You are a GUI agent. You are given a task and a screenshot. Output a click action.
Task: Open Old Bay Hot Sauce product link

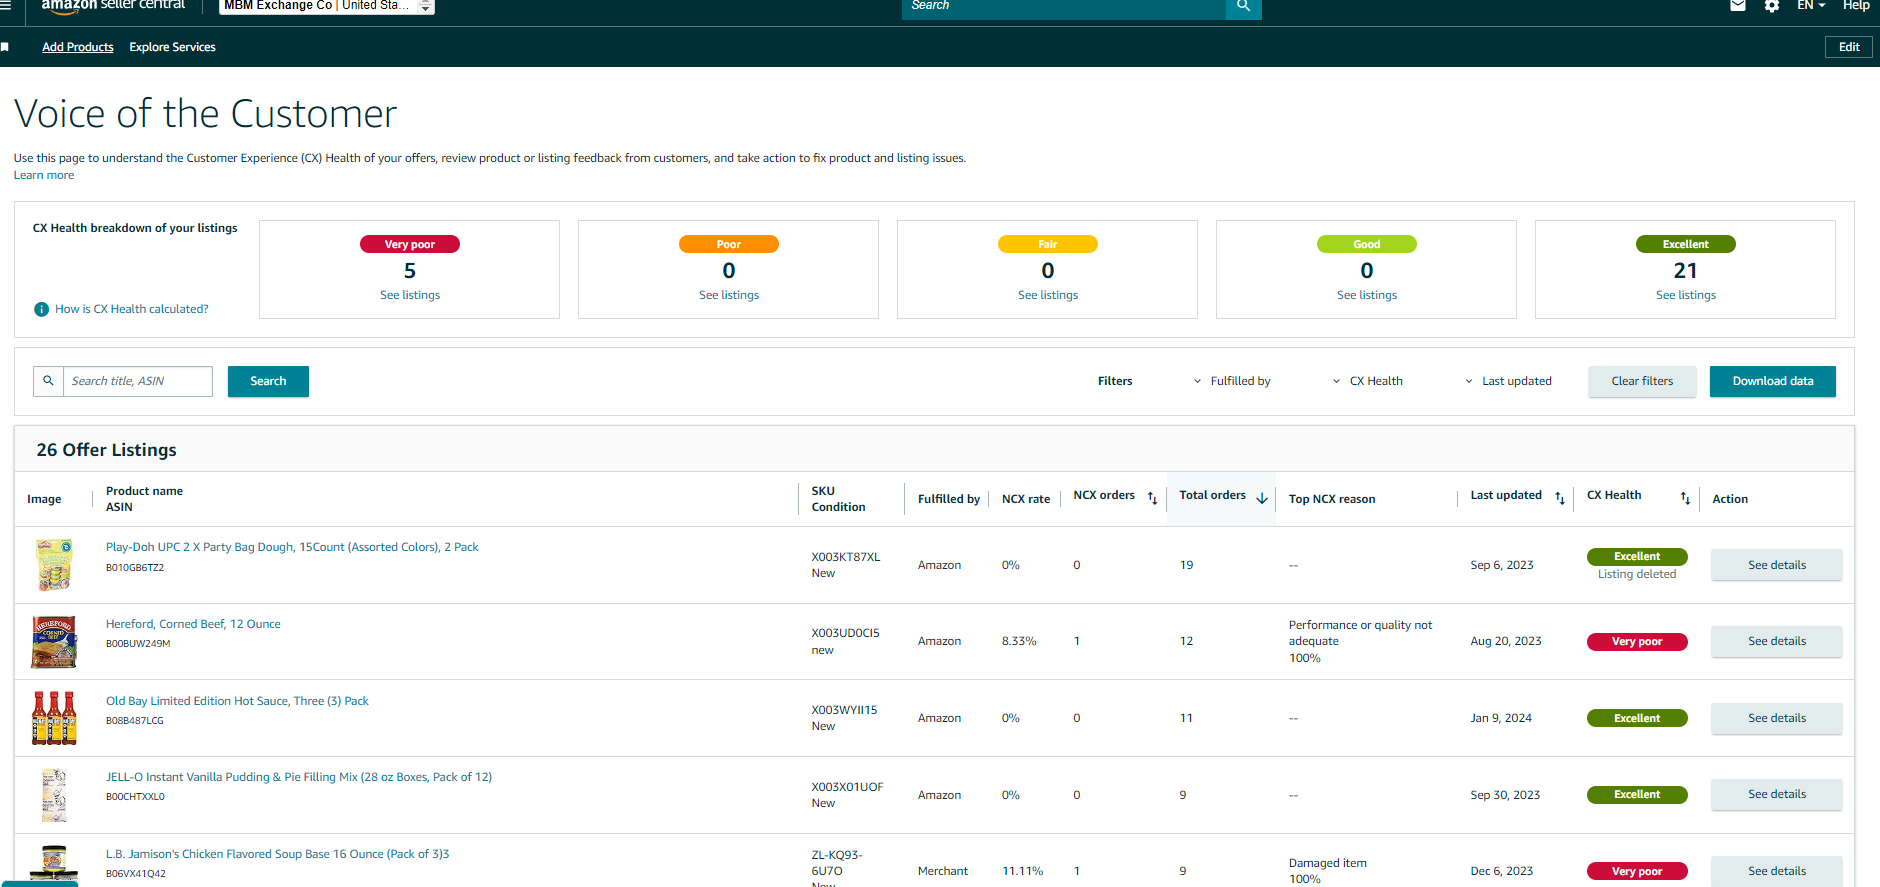(x=237, y=701)
